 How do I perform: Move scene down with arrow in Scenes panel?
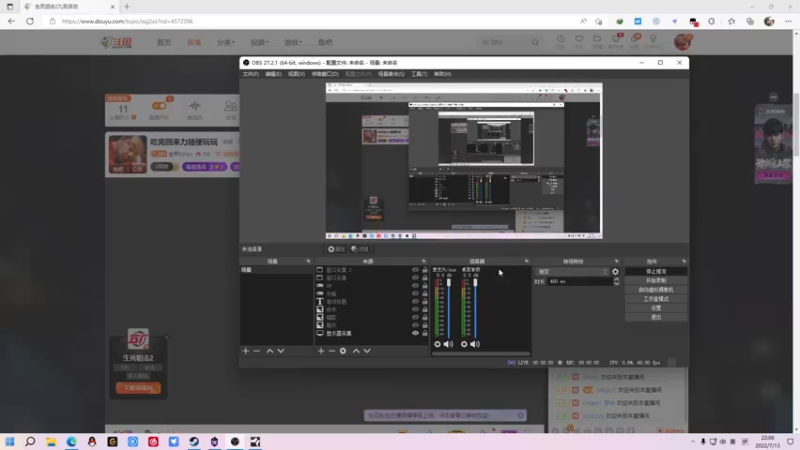coord(281,351)
